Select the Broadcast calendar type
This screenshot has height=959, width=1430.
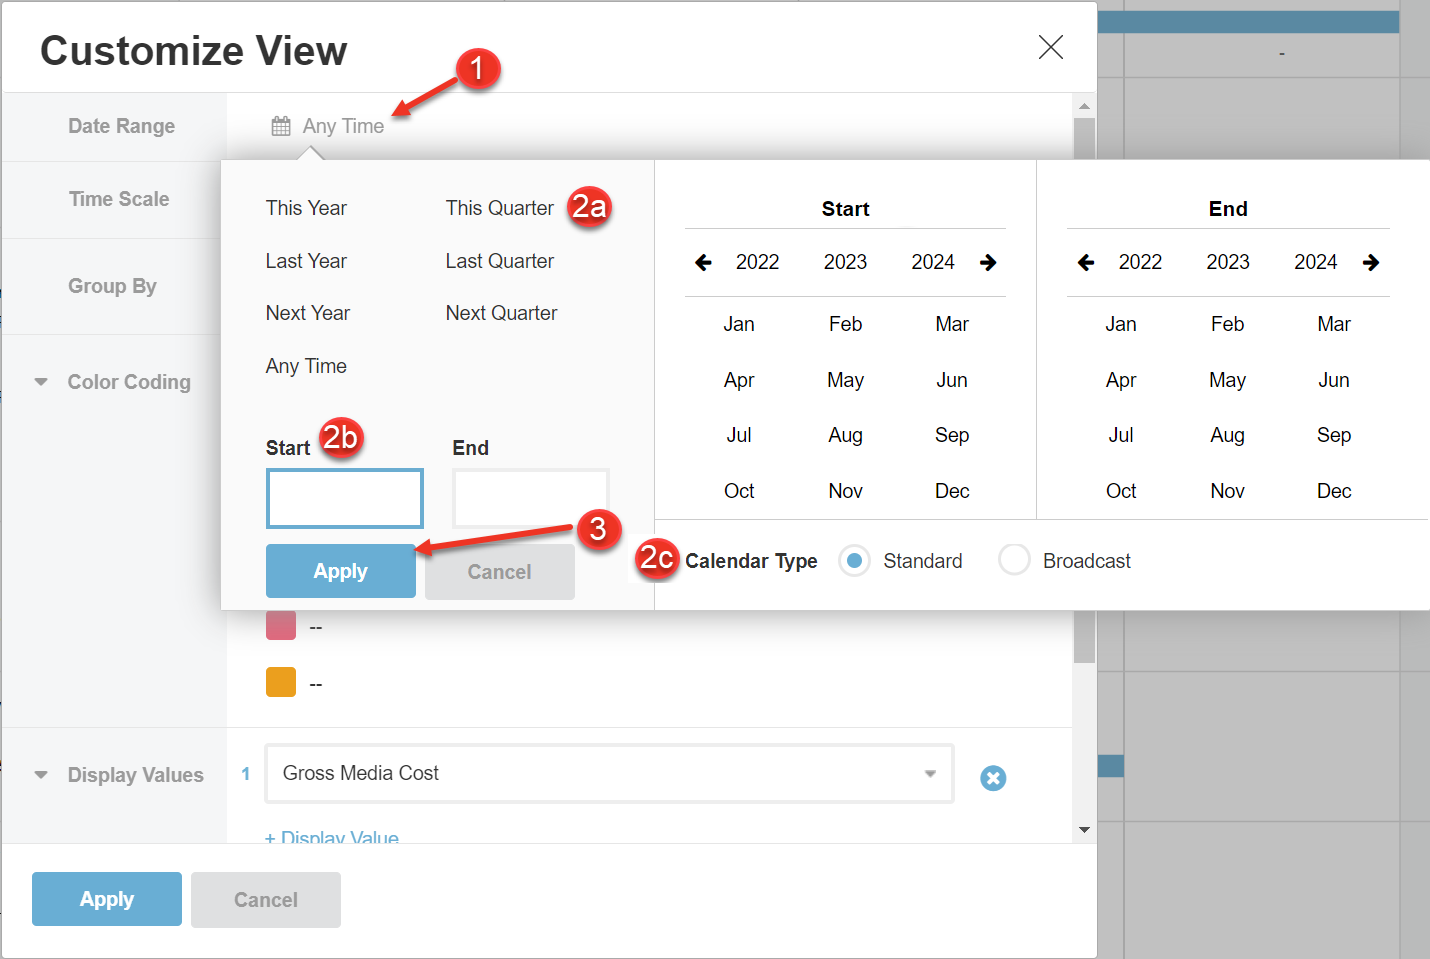point(1014,561)
